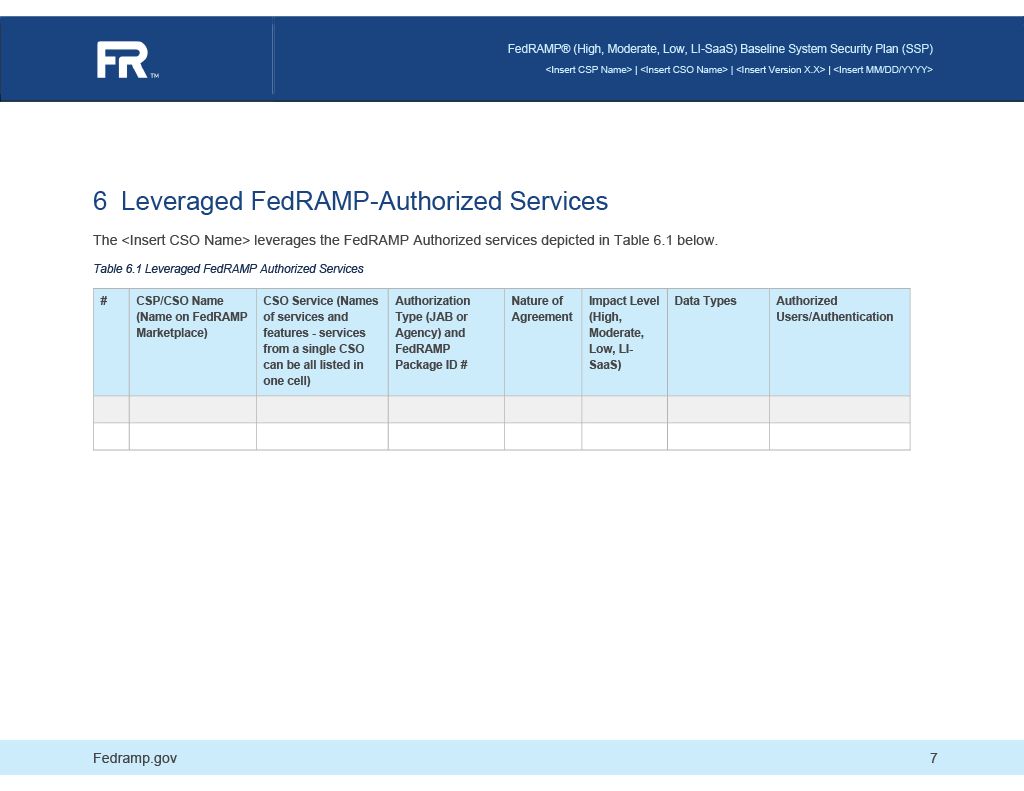
Task: Select the shaded first empty table row
Action: [x=500, y=409]
